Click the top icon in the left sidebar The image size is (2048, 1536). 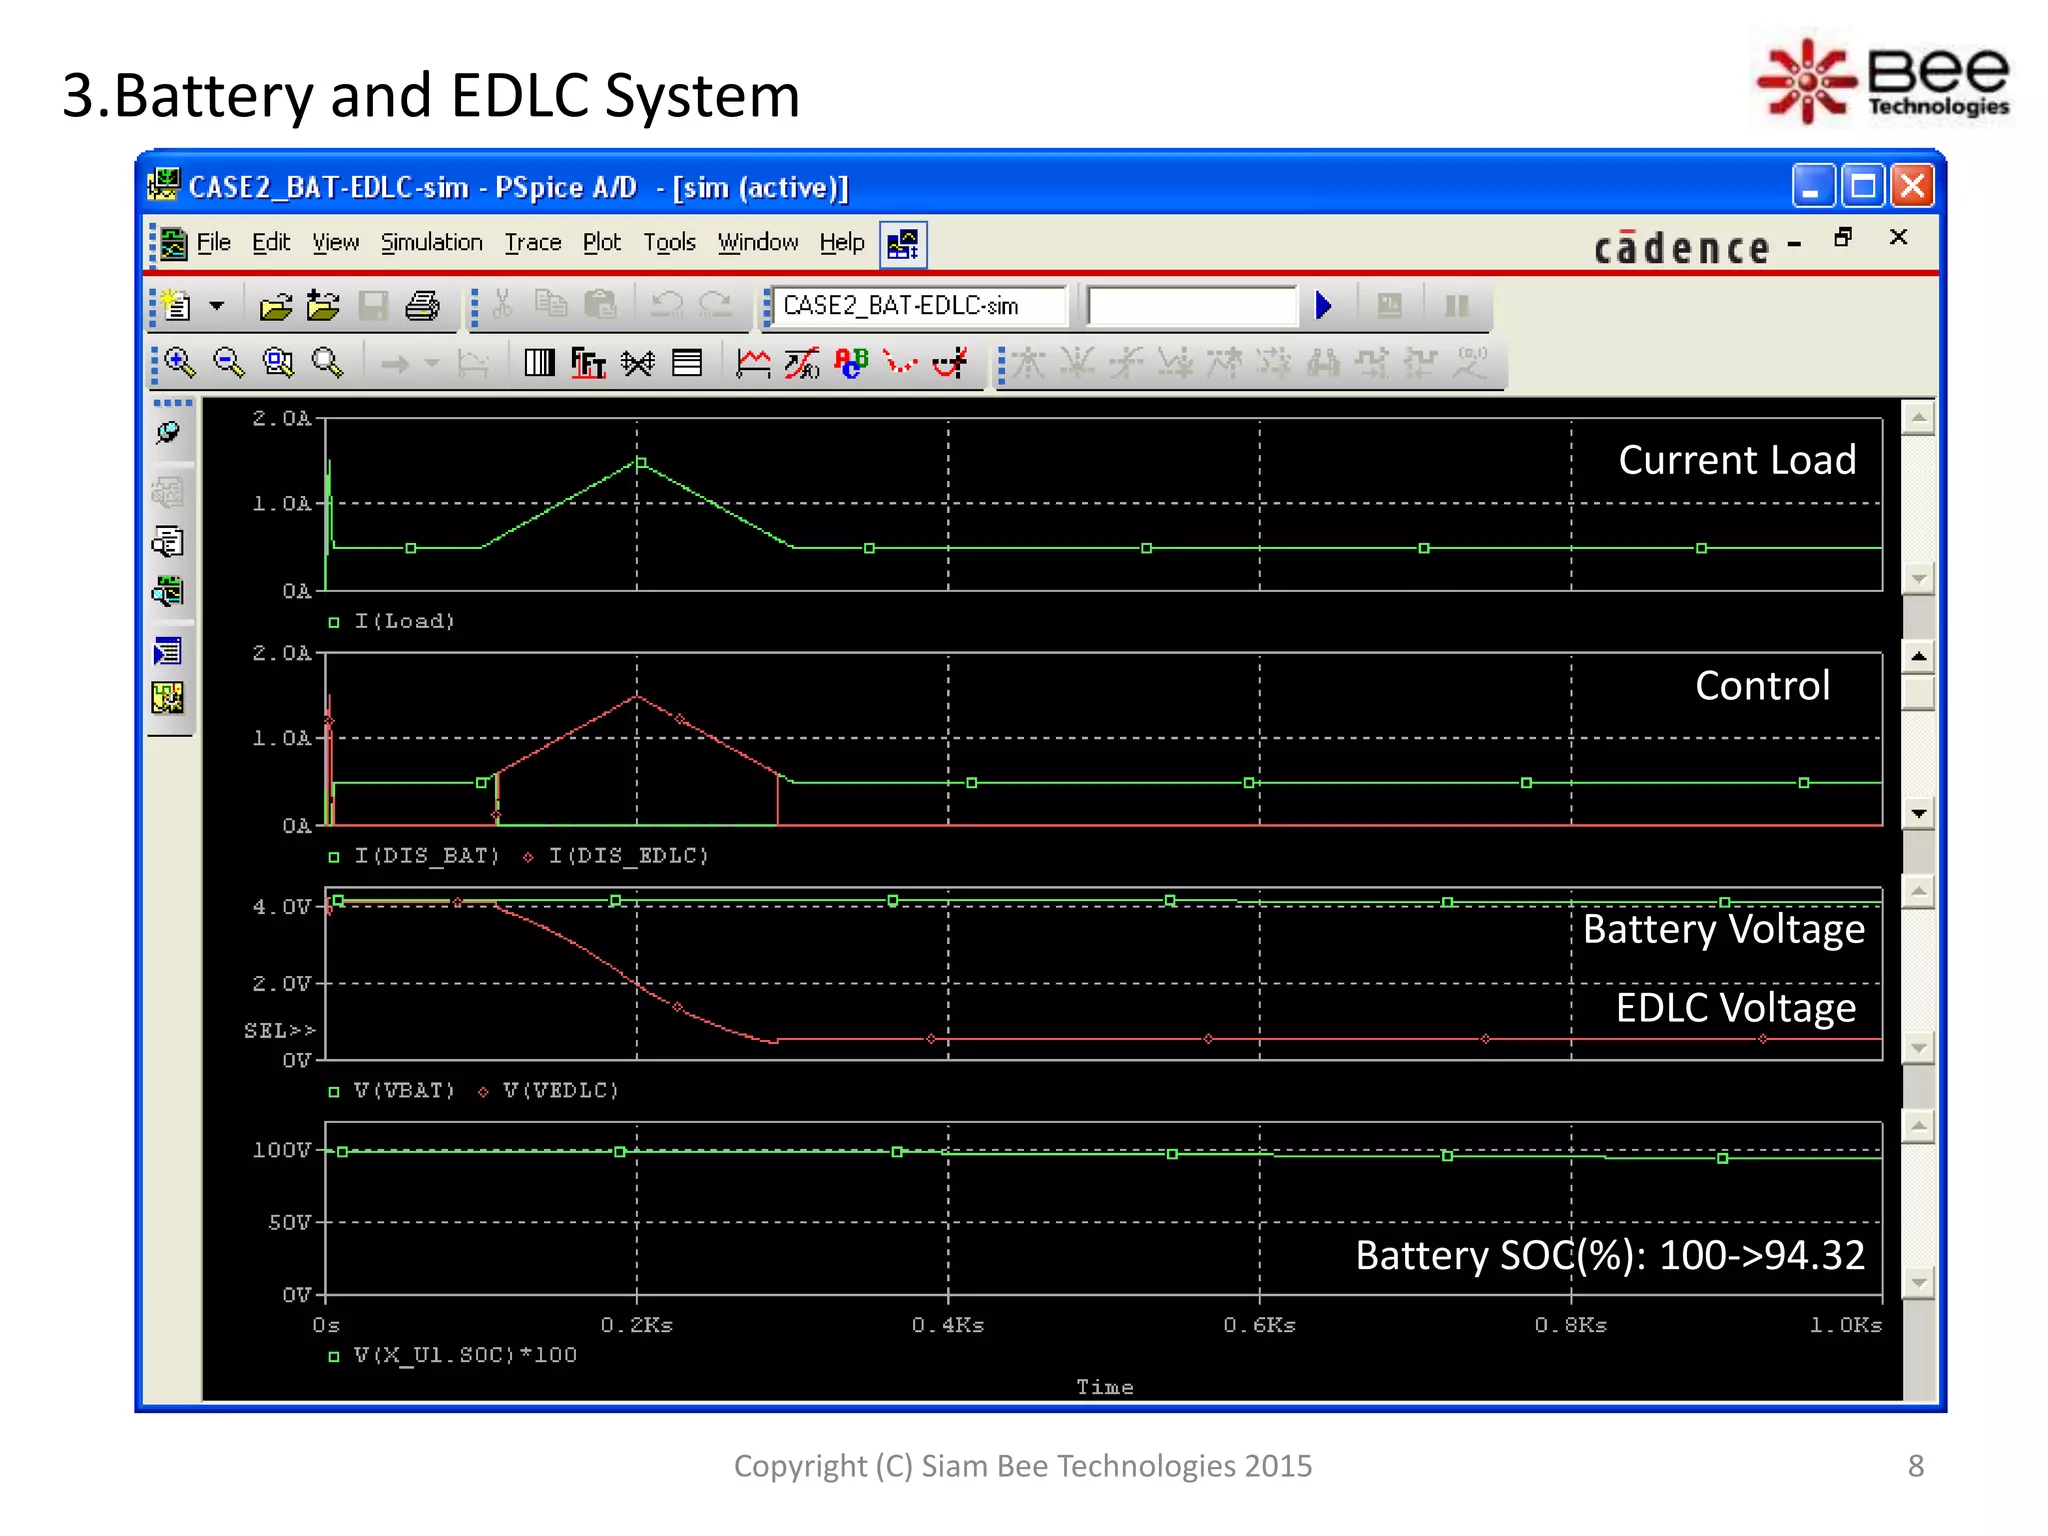click(x=168, y=433)
